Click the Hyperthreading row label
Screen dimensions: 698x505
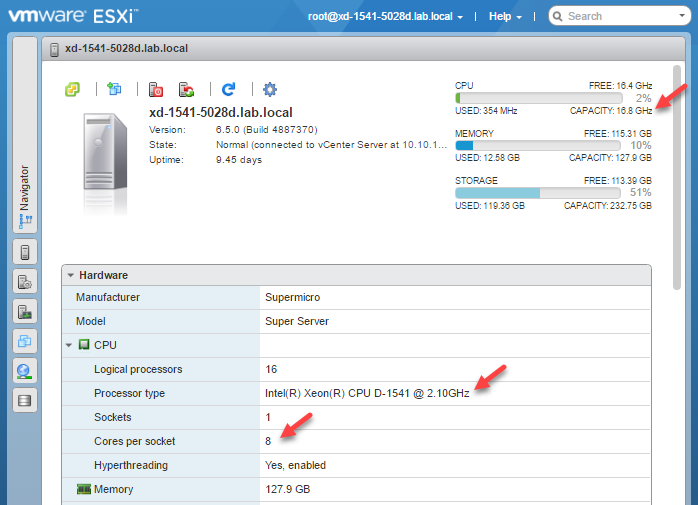click(x=131, y=465)
